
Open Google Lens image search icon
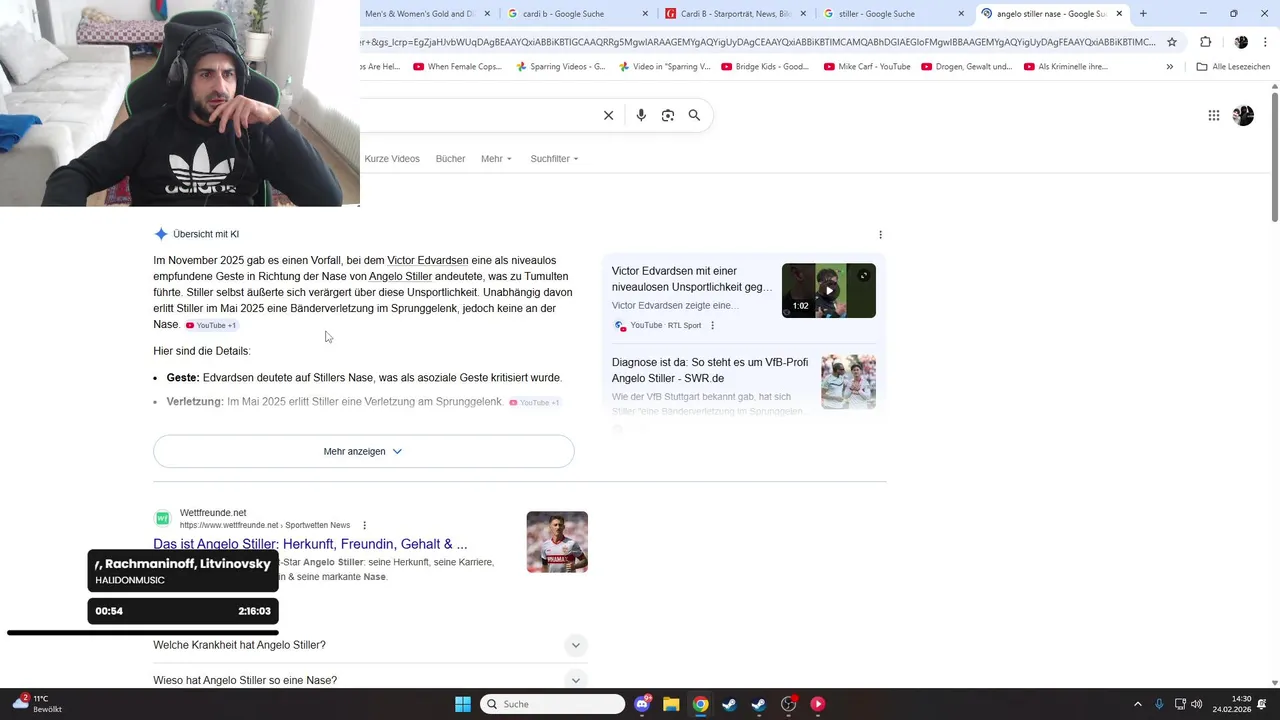(x=668, y=115)
